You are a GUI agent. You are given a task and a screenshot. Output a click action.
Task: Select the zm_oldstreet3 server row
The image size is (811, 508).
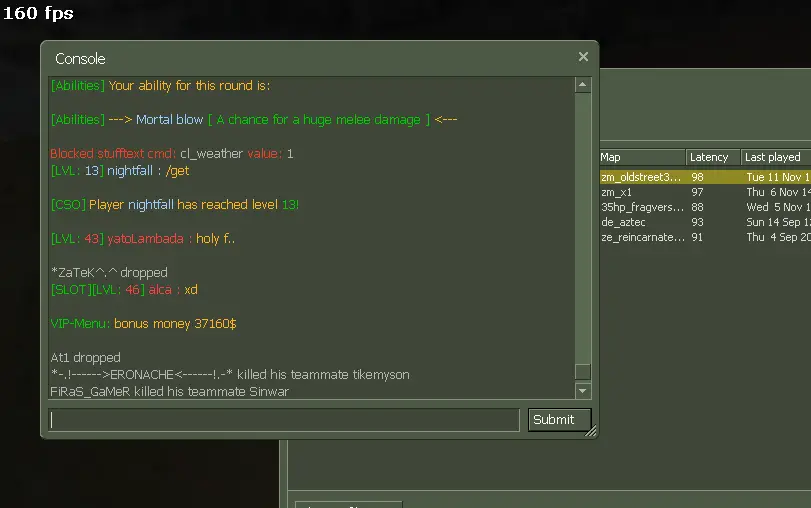(700, 177)
